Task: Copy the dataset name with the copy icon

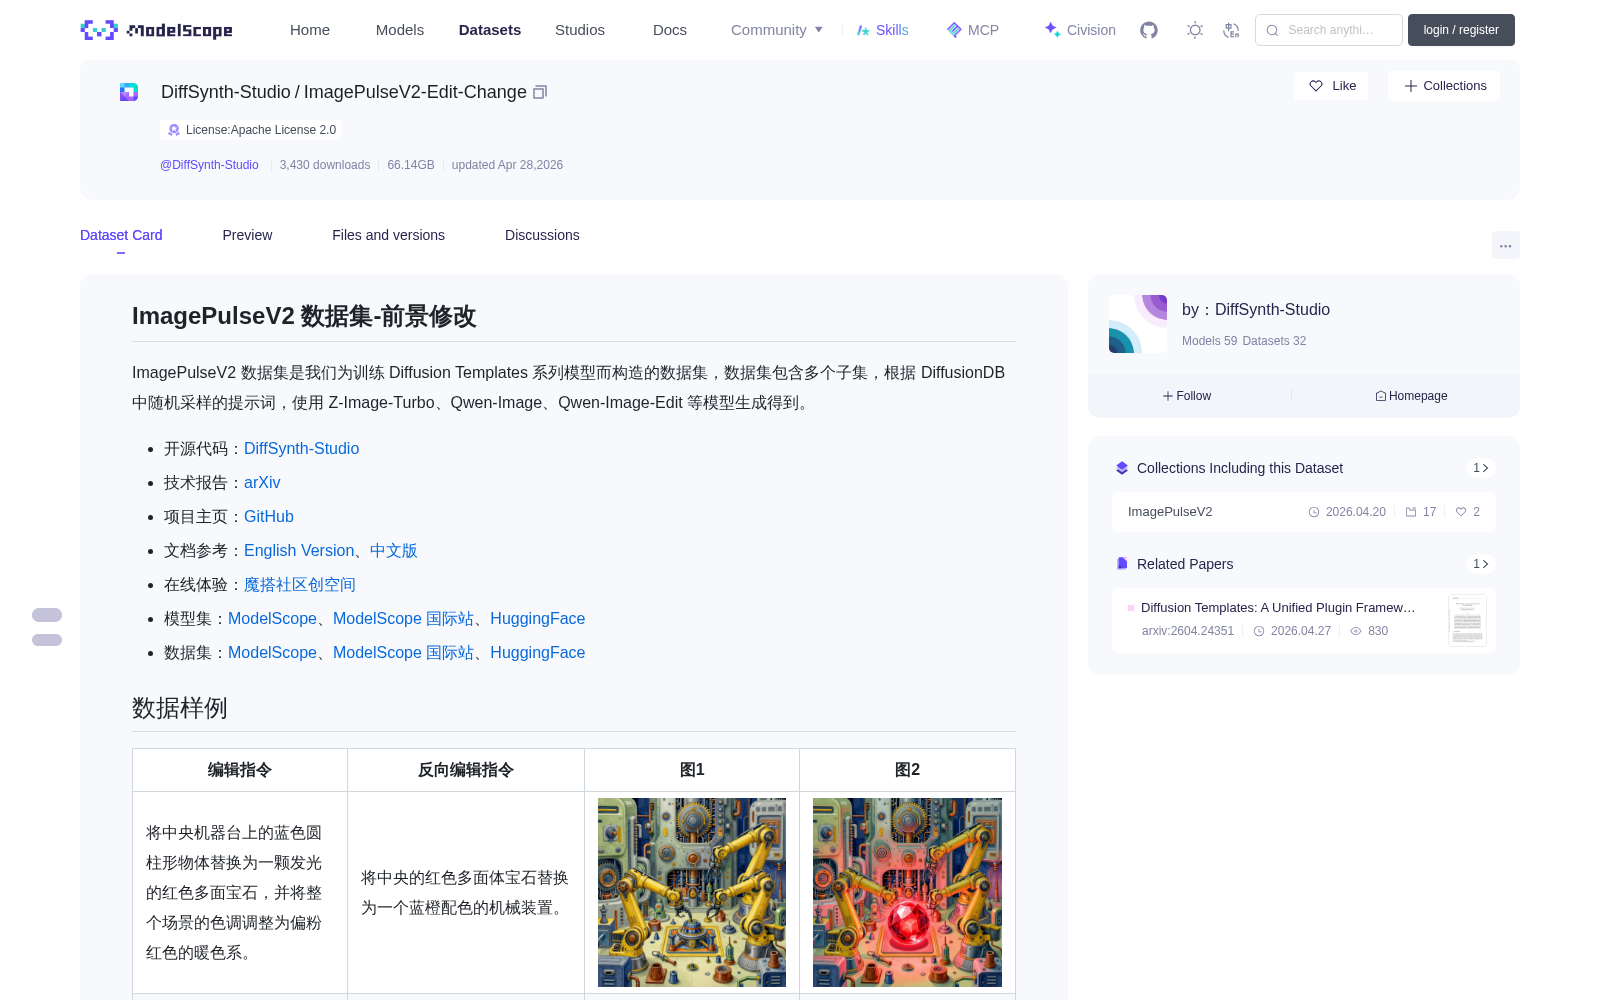Action: [540, 92]
